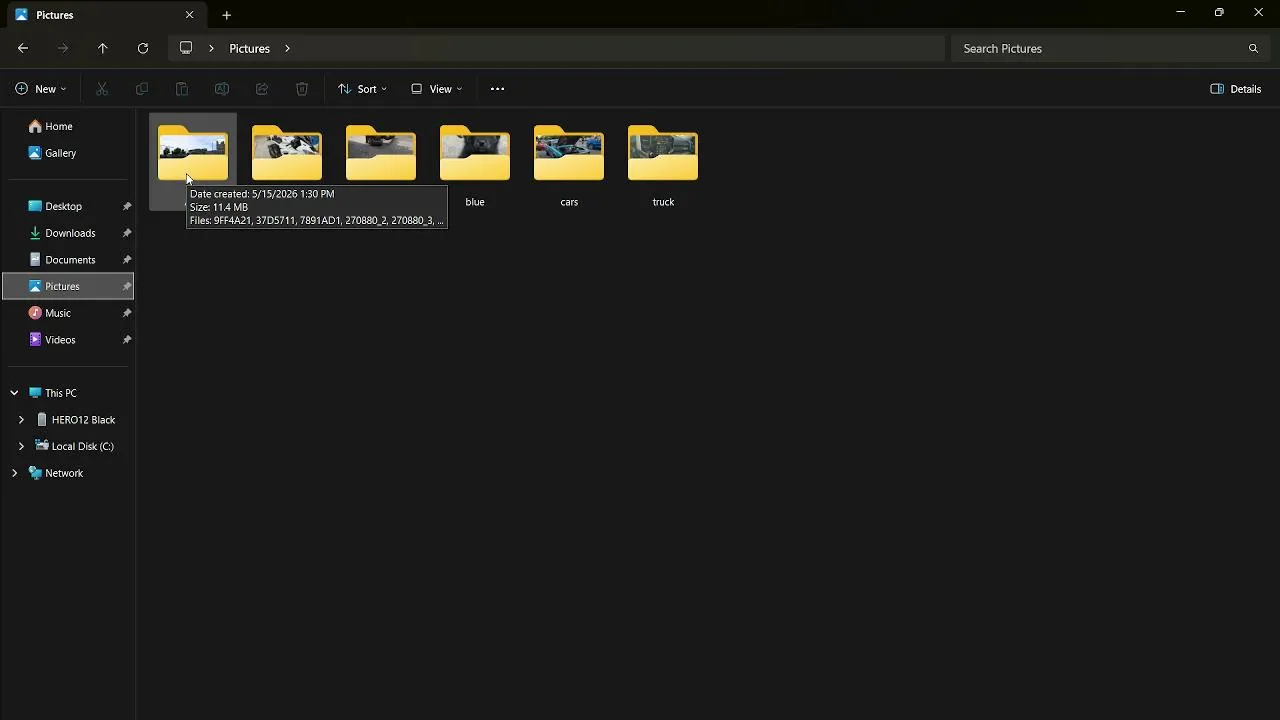Open the See more three-dots menu
1280x720 pixels.
497,89
